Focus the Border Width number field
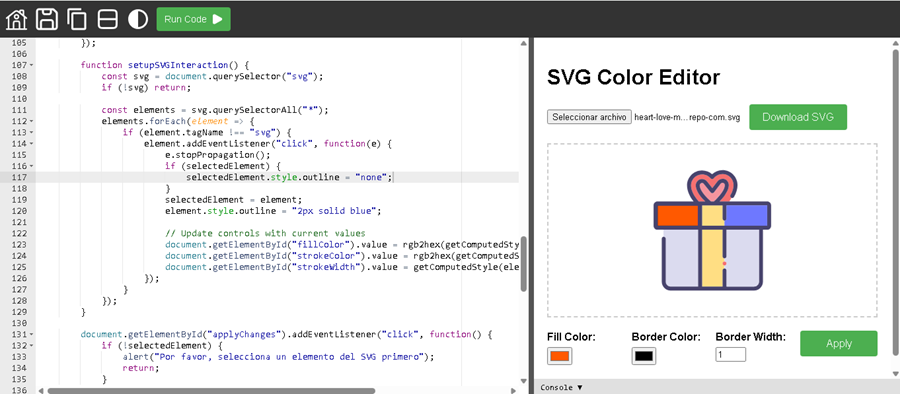The image size is (900, 394). pos(731,355)
